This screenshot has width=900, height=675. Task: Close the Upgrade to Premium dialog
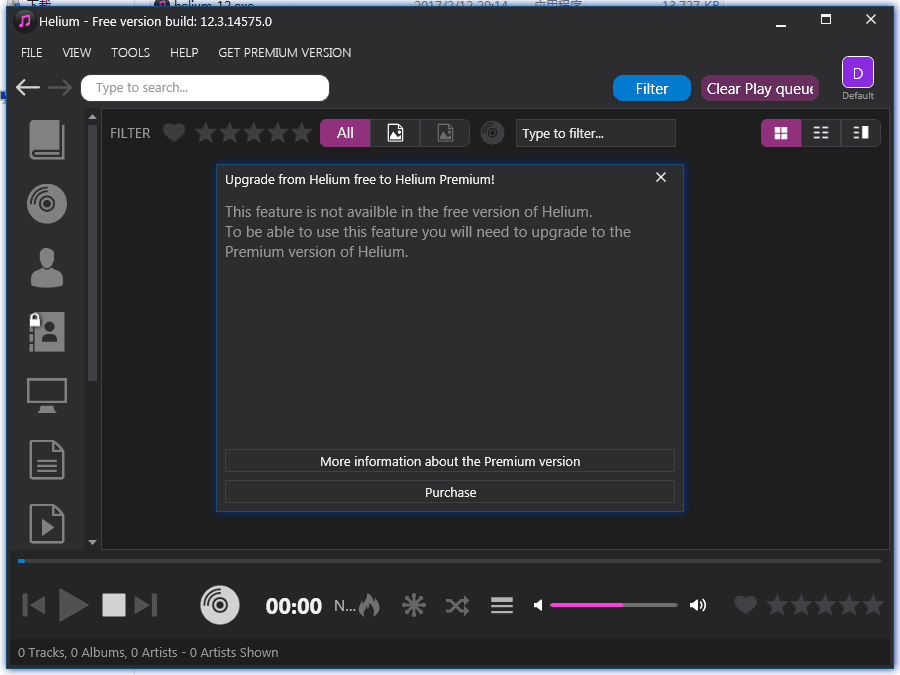pos(661,177)
